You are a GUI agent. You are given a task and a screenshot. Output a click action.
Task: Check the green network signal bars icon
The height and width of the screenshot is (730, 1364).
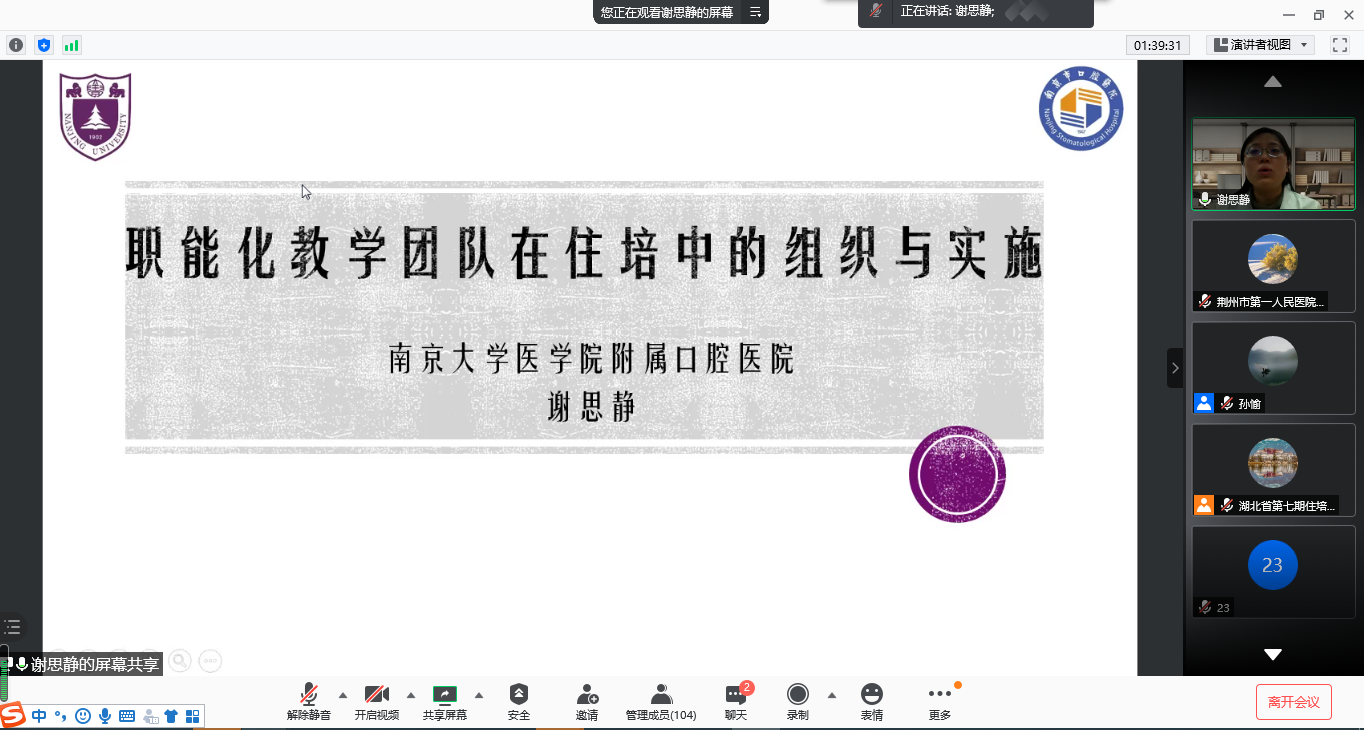pyautogui.click(x=71, y=45)
